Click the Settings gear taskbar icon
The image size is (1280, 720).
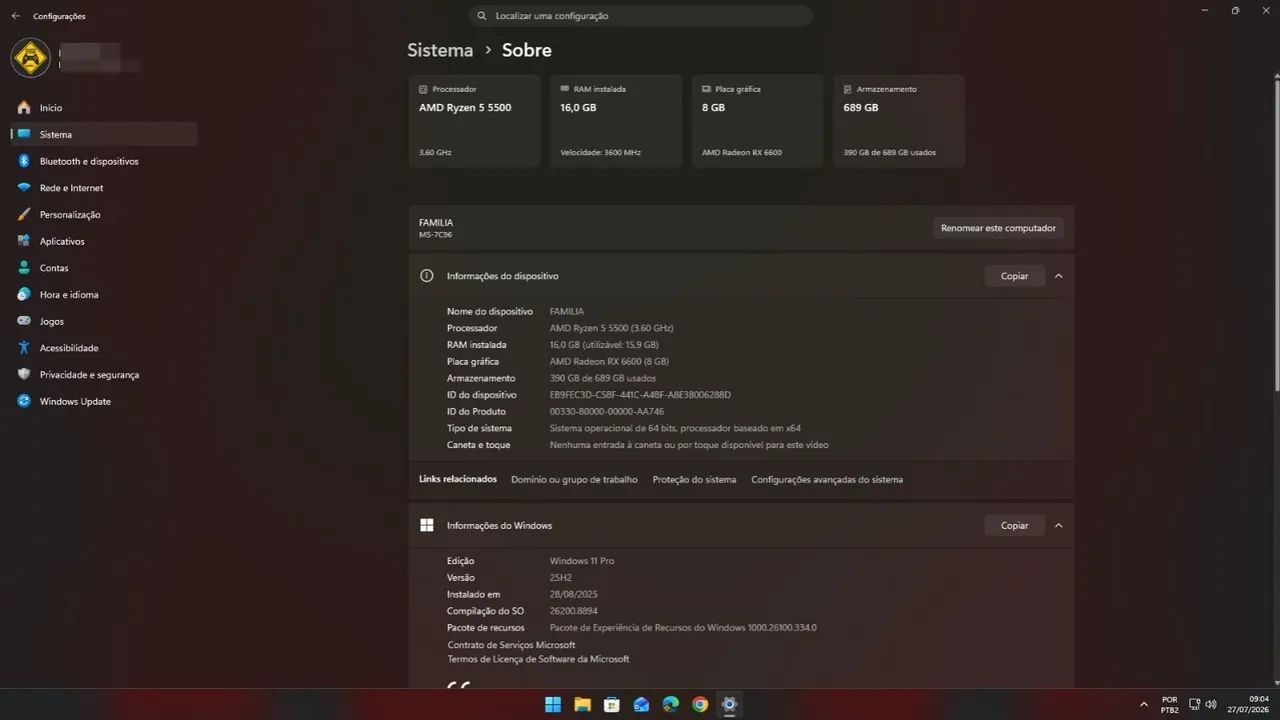point(730,704)
